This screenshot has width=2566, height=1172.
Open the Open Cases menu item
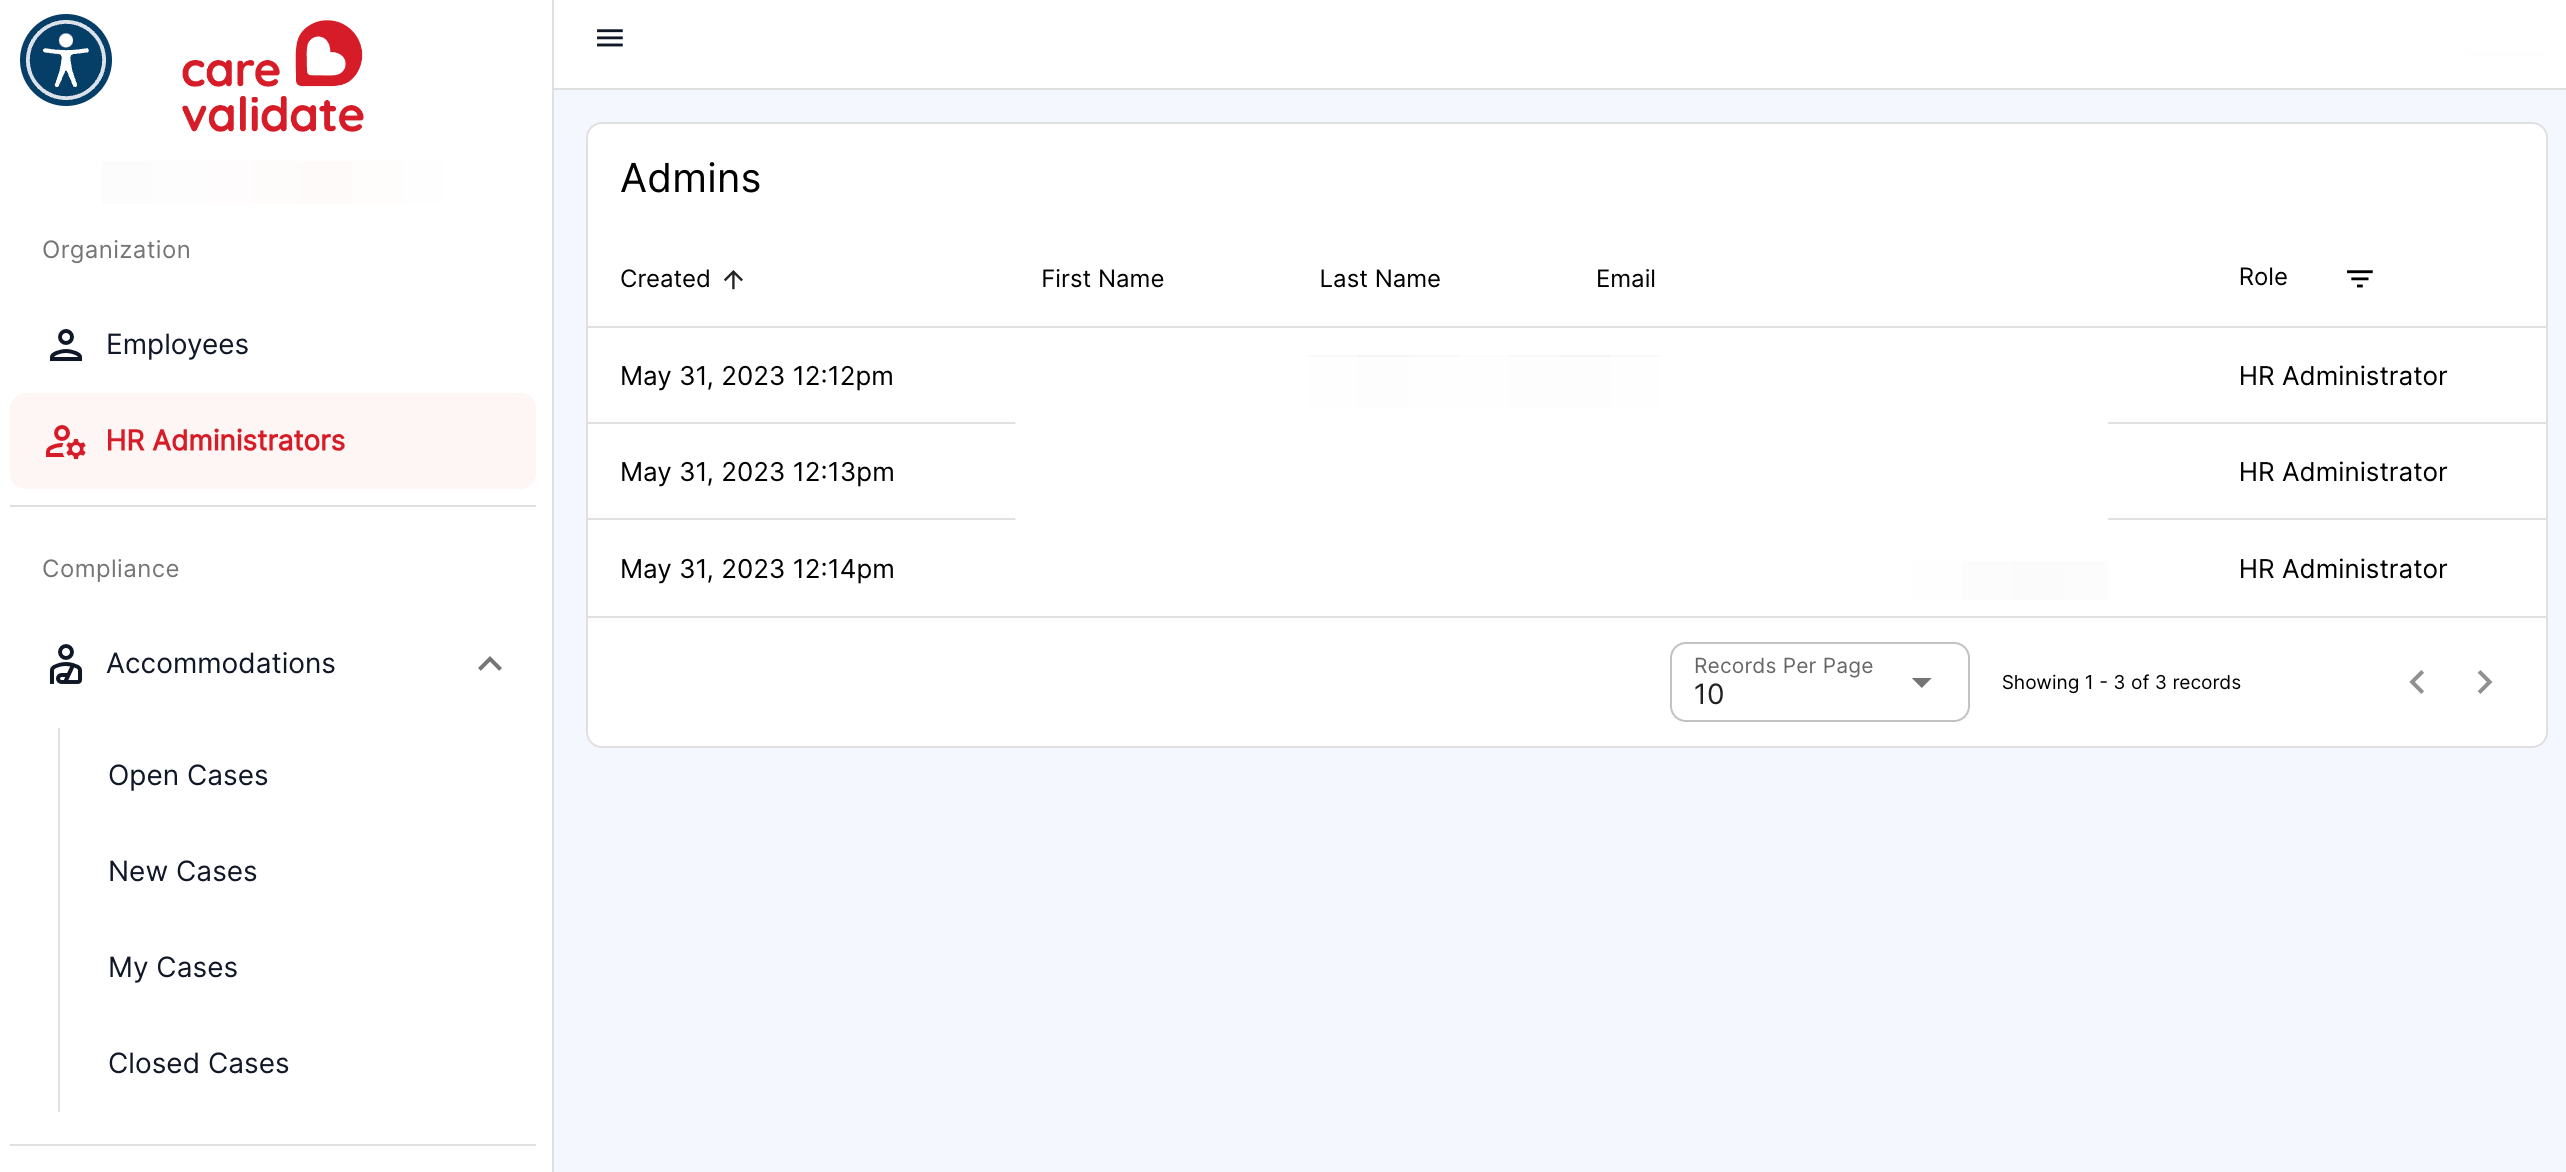coord(188,776)
